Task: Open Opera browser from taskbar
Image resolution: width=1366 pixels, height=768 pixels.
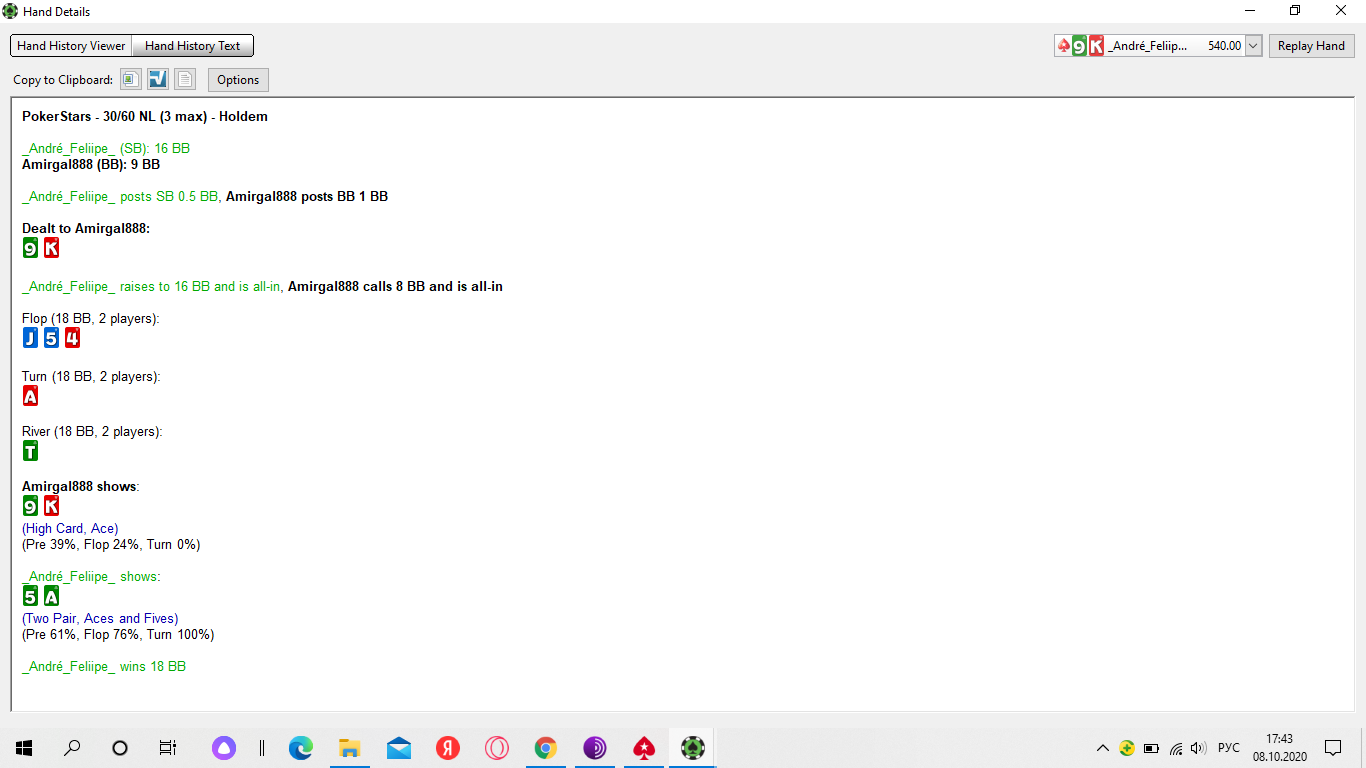Action: (497, 747)
